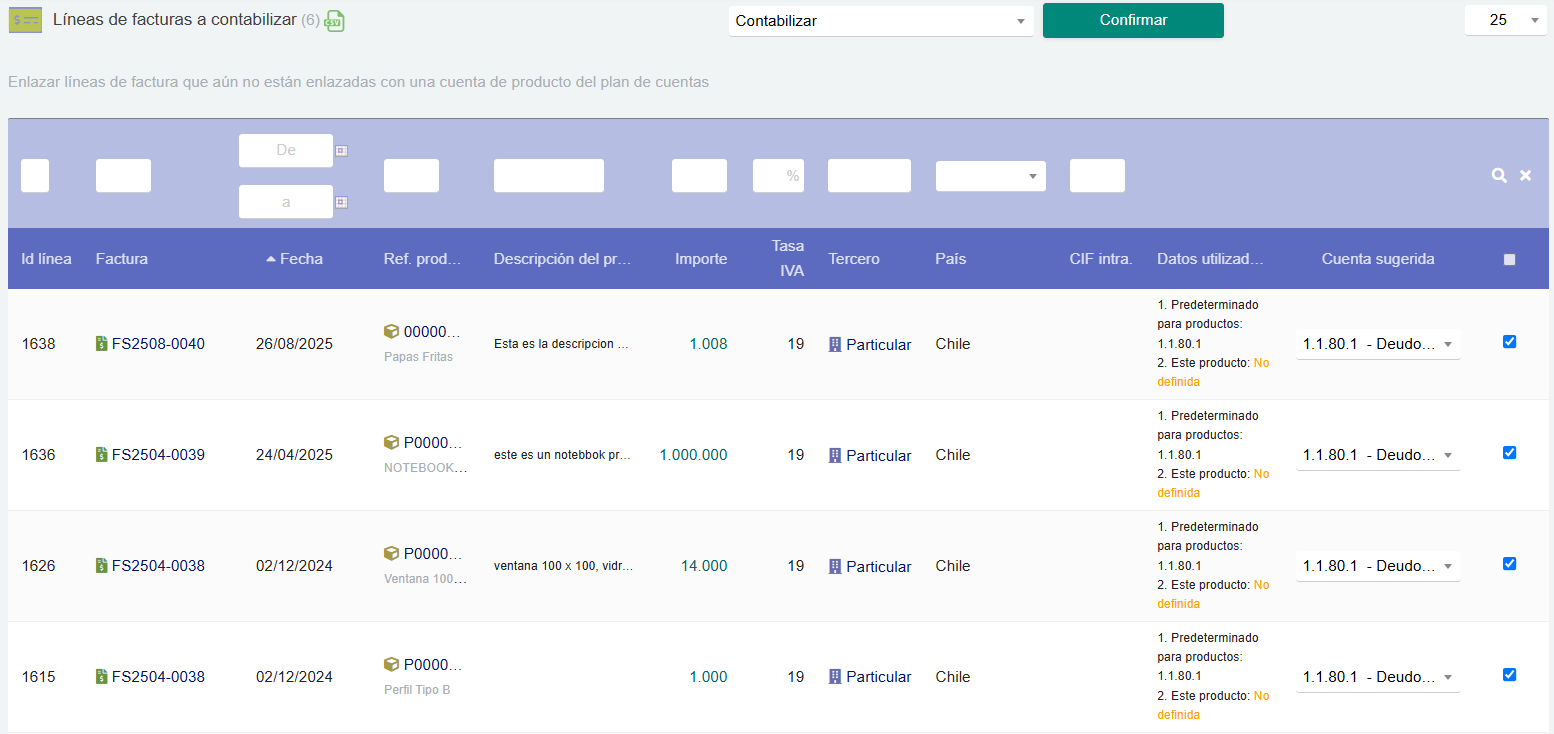Open the Contabilizar action dropdown
This screenshot has width=1554, height=734.
click(x=880, y=21)
